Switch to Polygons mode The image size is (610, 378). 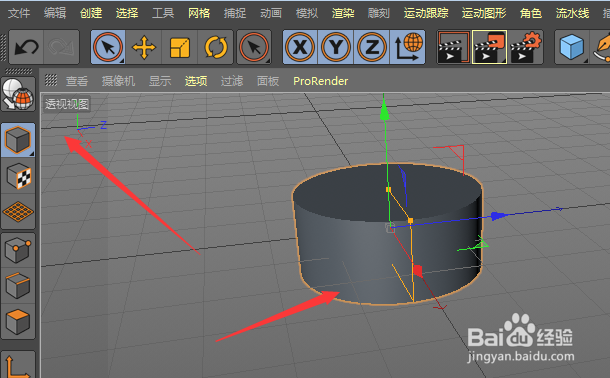(18, 322)
